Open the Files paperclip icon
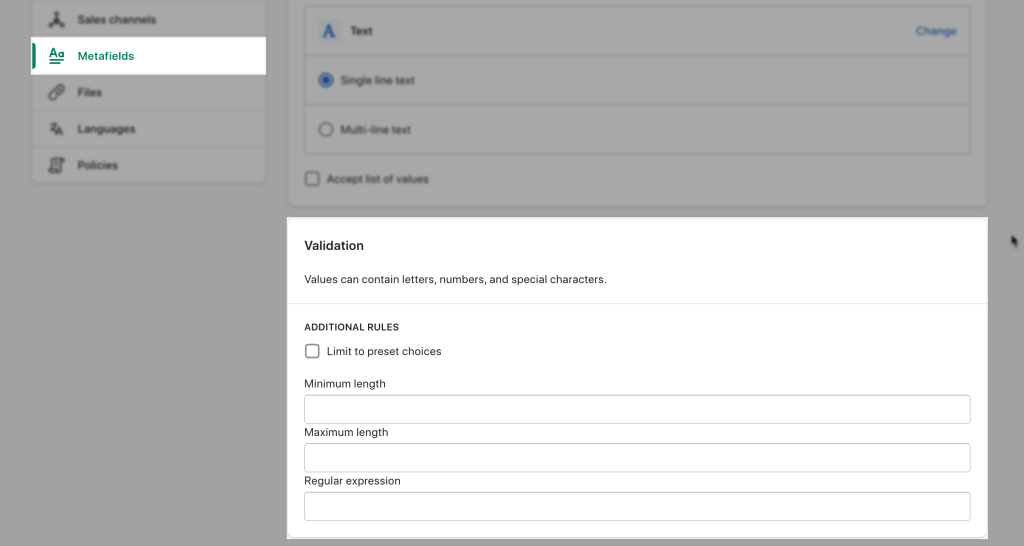This screenshot has width=1024, height=546. pos(57,92)
